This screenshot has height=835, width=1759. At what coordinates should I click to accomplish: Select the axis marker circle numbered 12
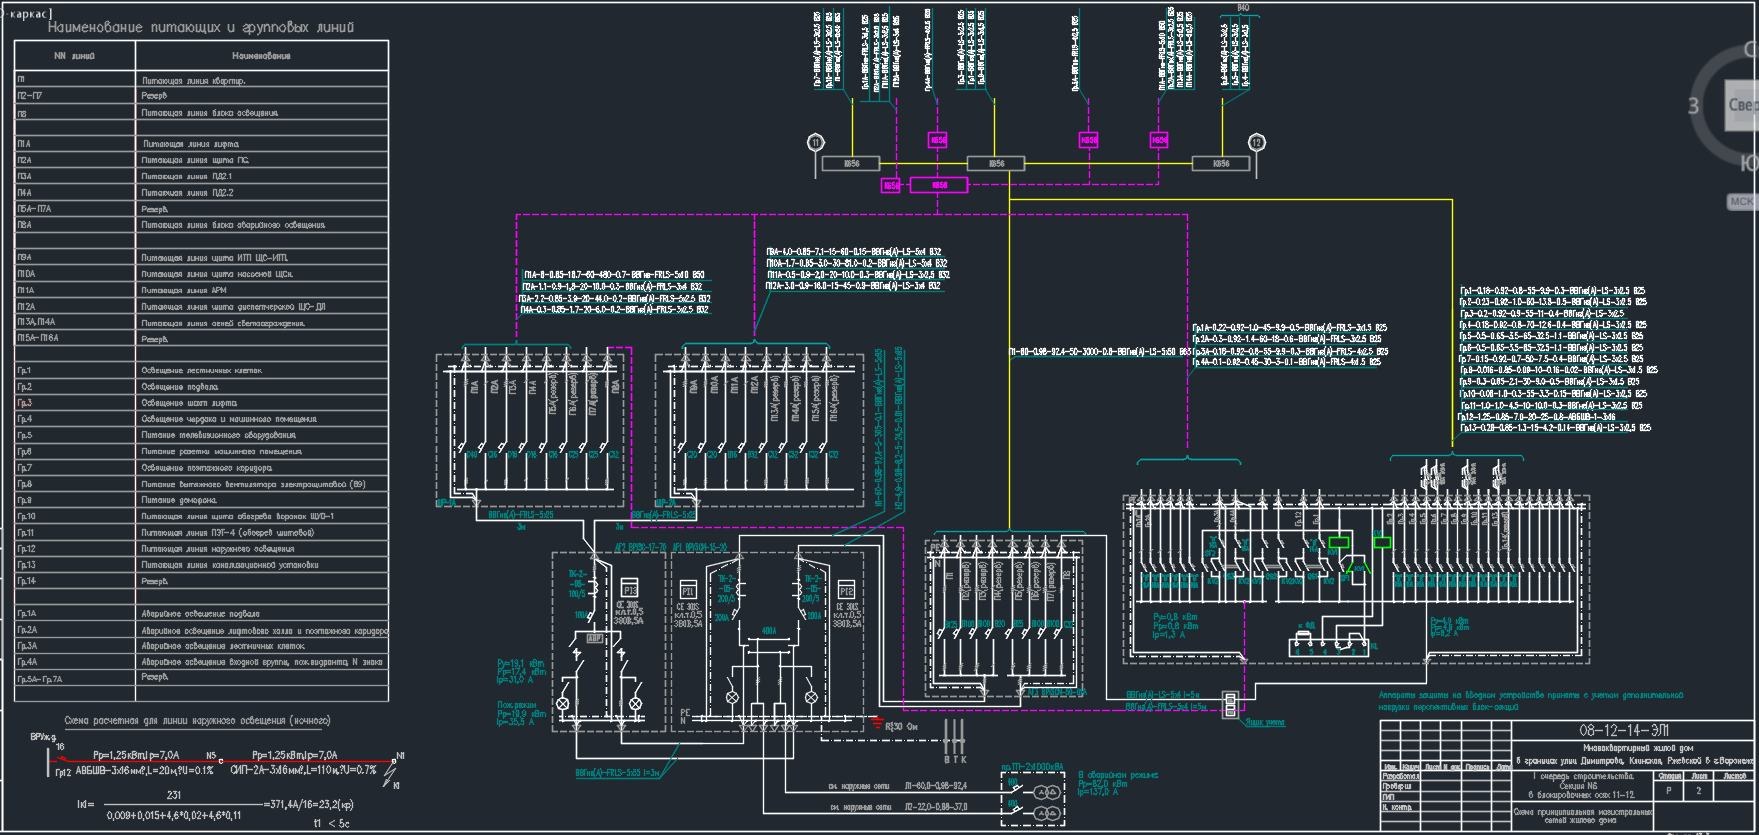coord(1256,143)
